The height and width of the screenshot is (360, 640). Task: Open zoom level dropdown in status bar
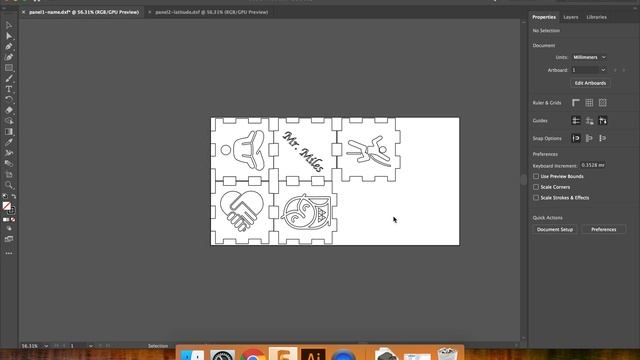click(x=46, y=346)
